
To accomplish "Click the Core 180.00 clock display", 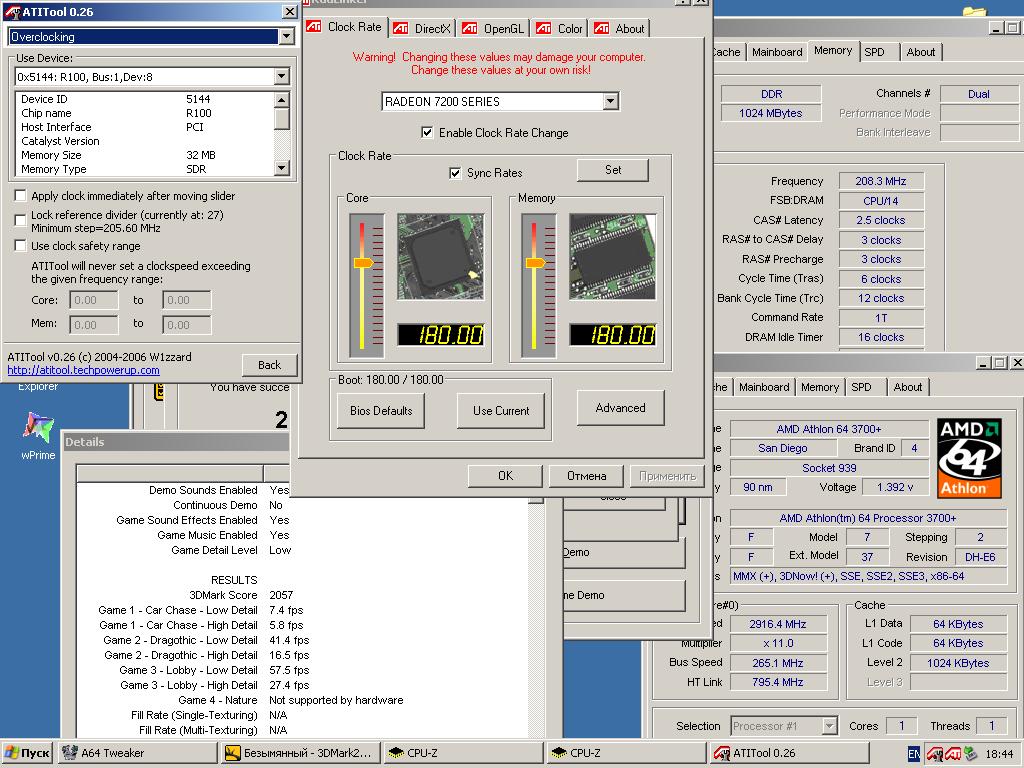I will pos(441,335).
